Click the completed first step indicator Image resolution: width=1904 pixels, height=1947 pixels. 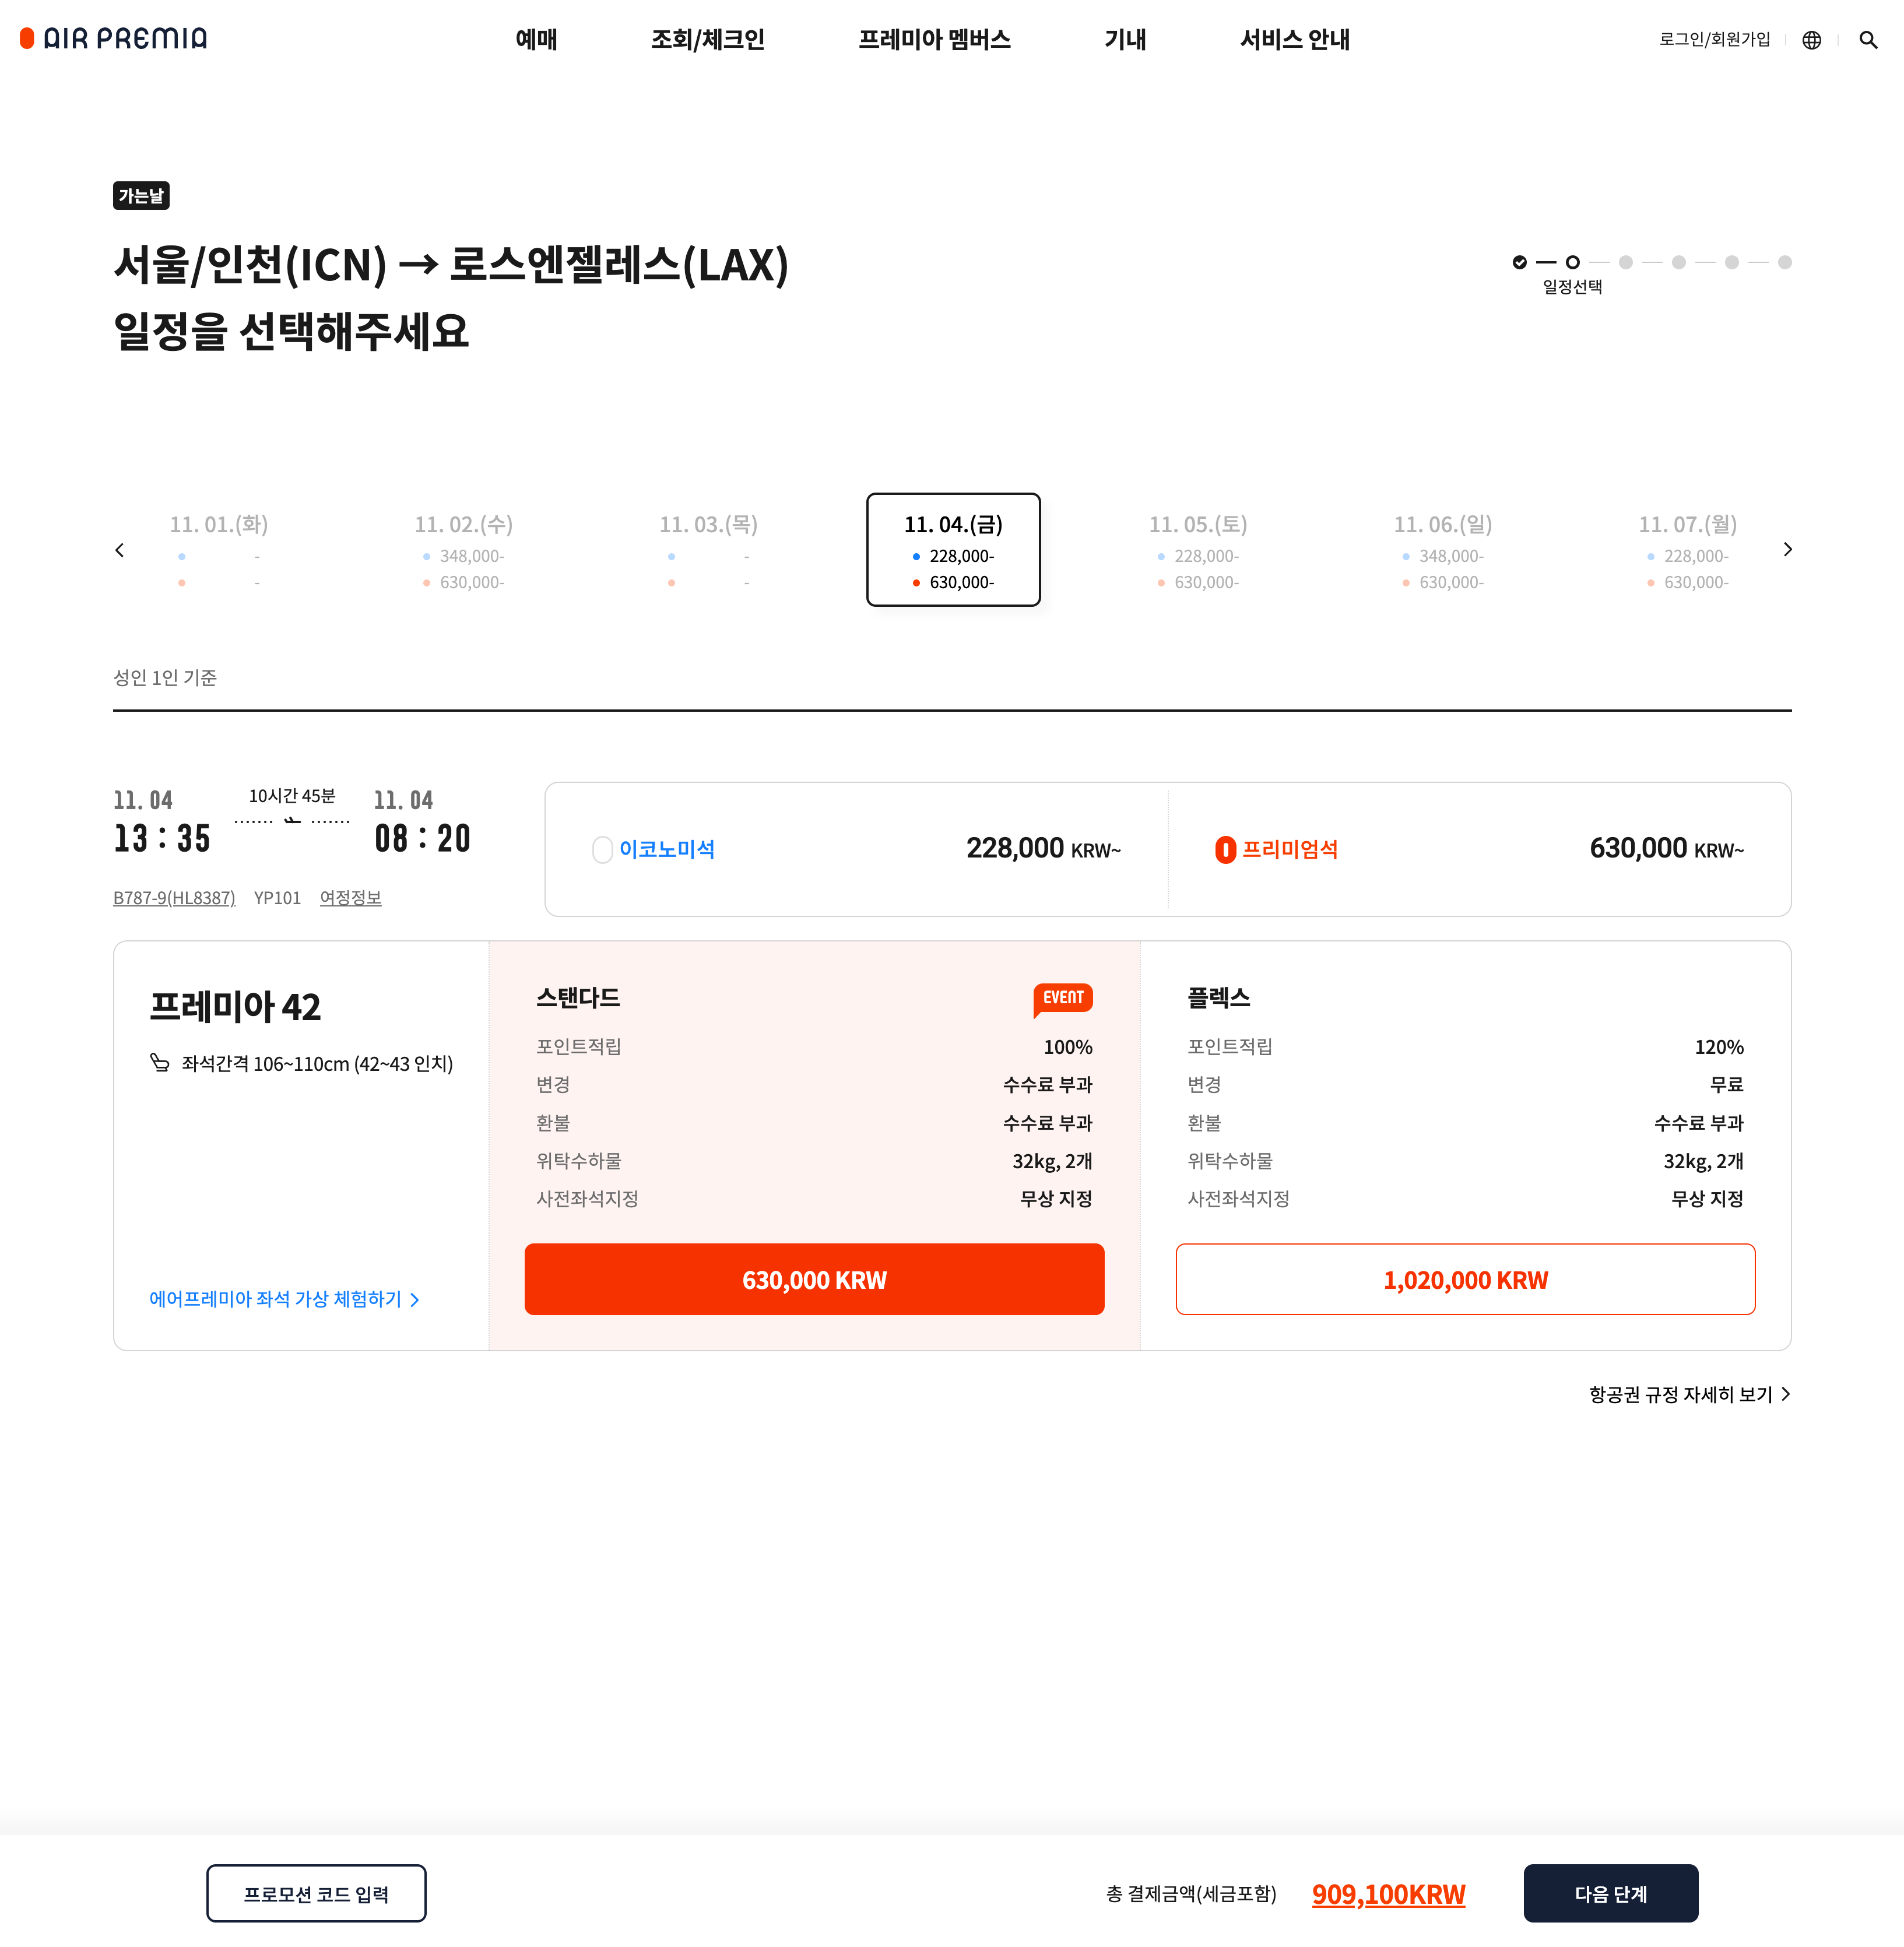tap(1519, 262)
